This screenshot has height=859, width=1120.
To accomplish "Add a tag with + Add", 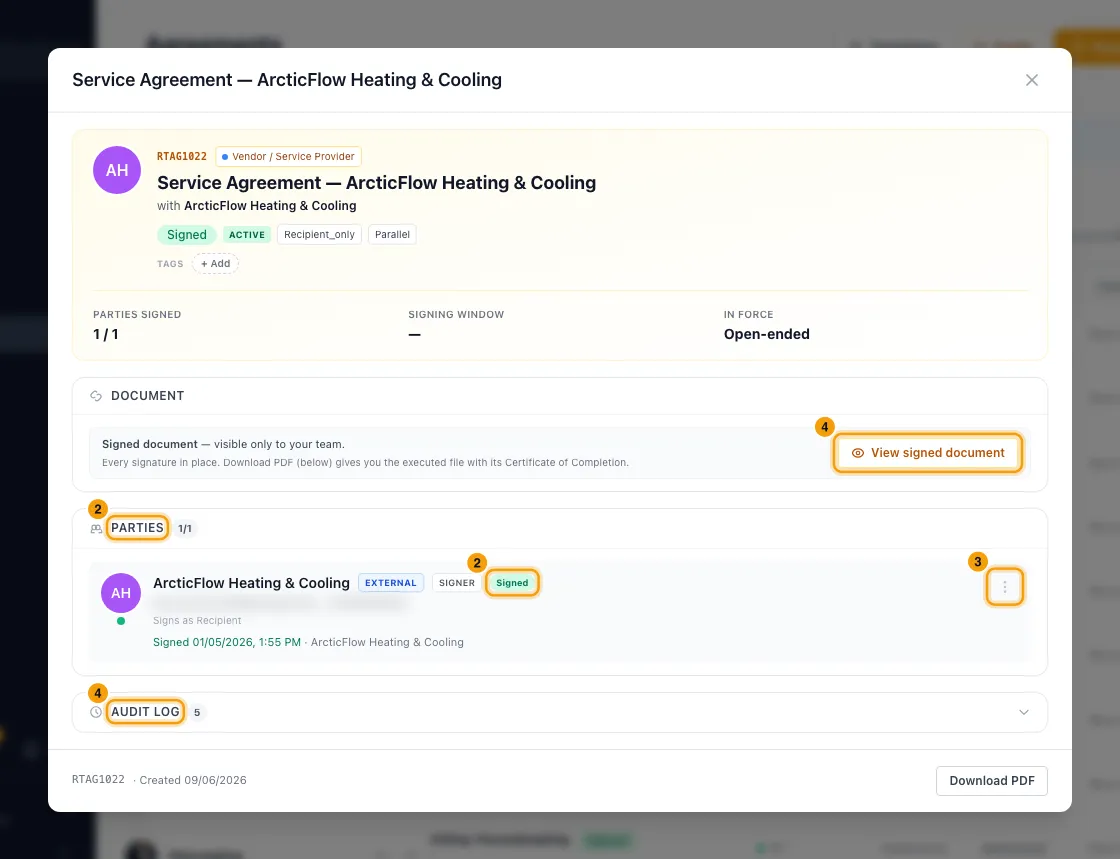I will point(215,263).
